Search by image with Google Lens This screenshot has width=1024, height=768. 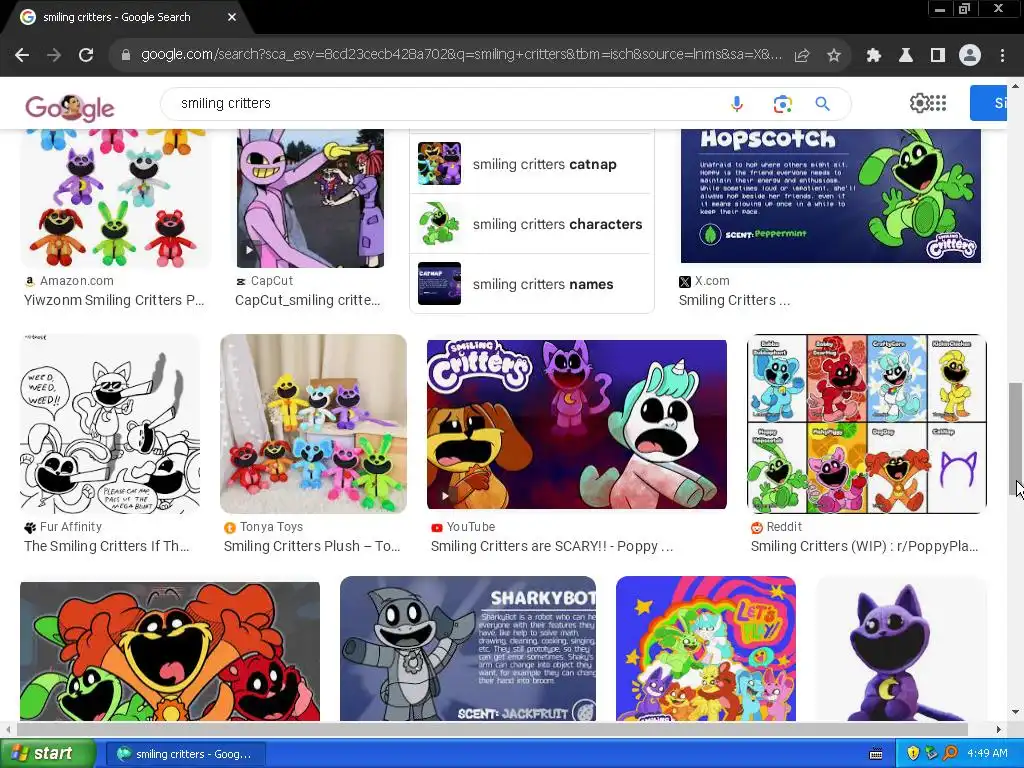tap(782, 103)
